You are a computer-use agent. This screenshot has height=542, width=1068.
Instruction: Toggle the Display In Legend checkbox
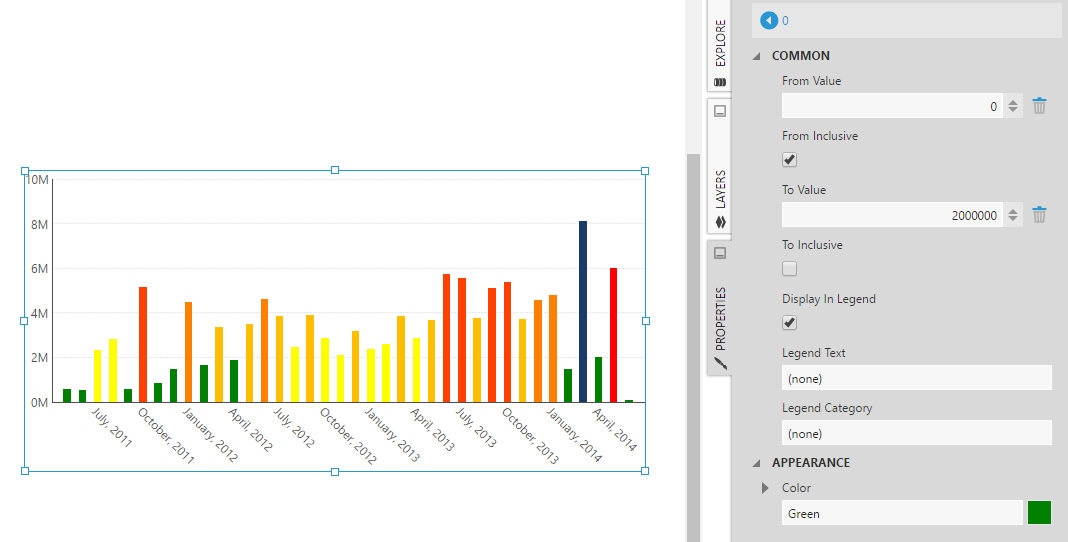coord(789,322)
